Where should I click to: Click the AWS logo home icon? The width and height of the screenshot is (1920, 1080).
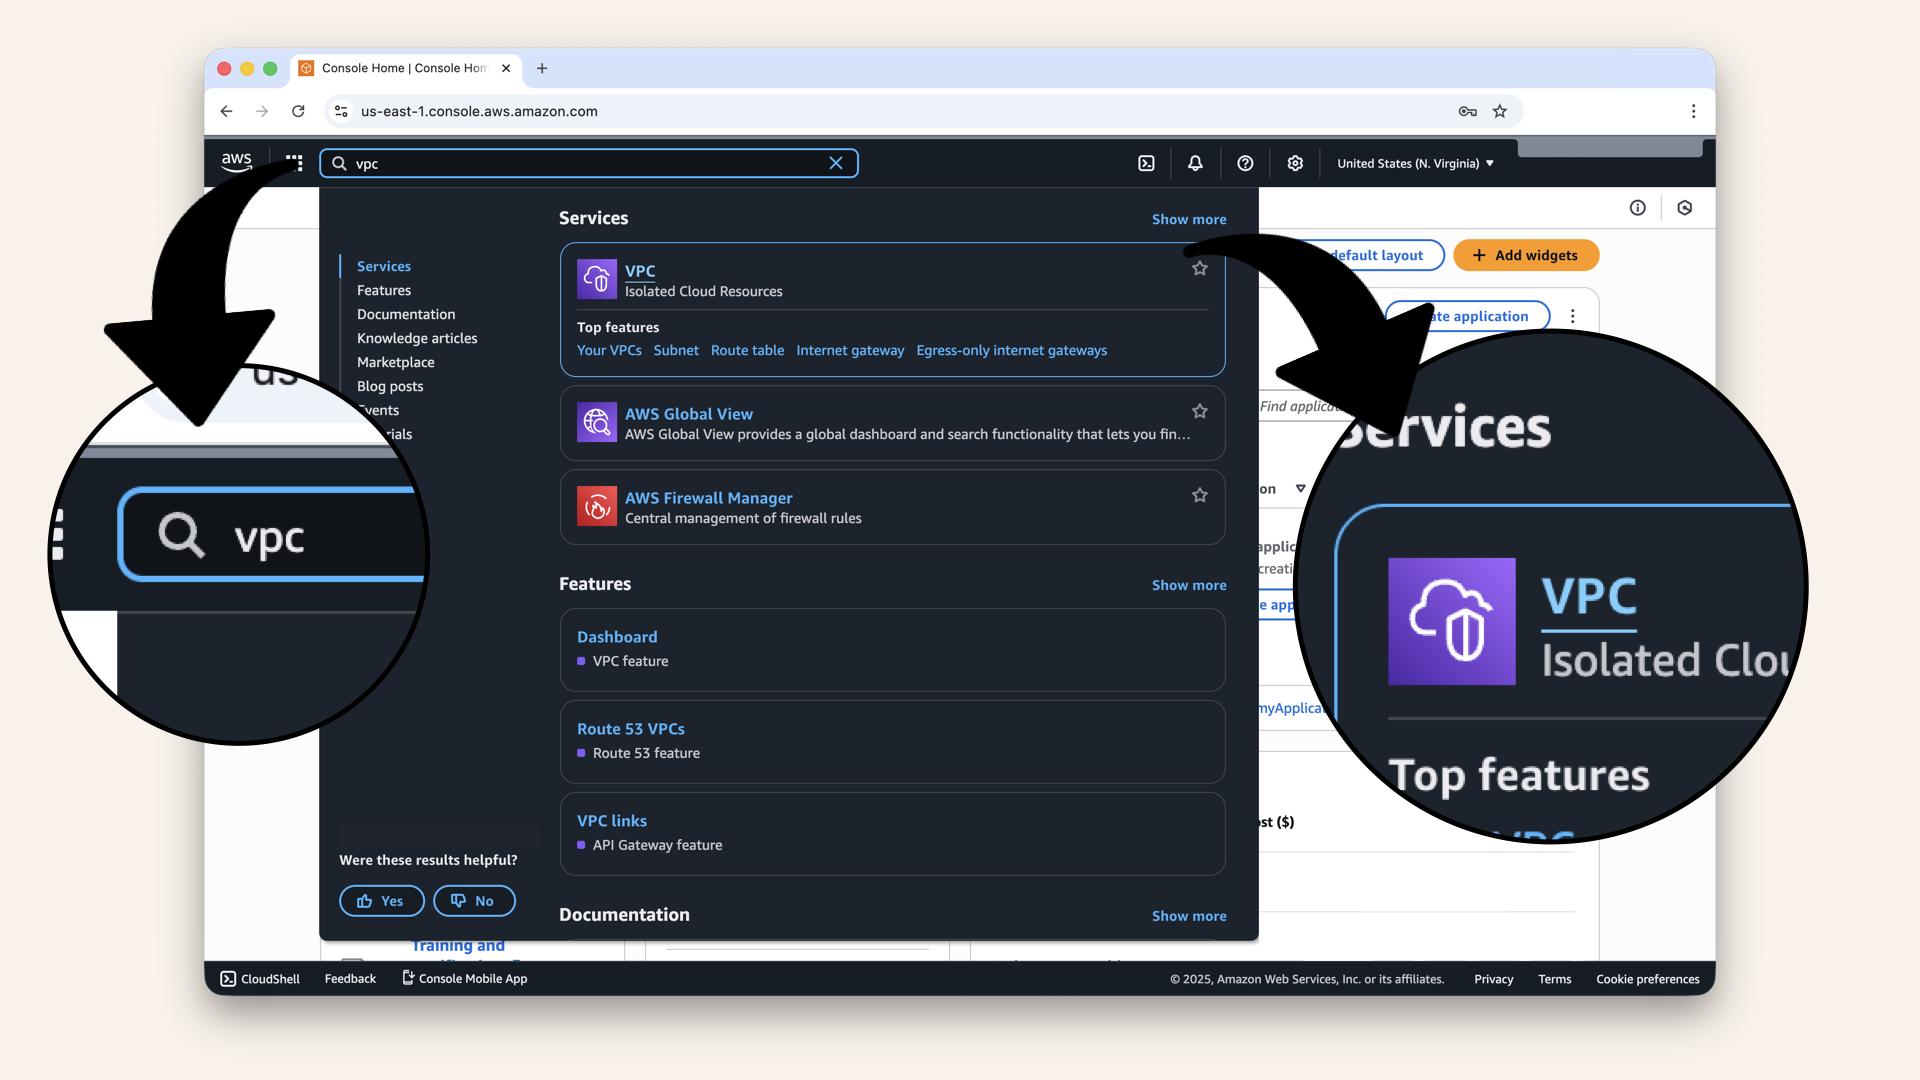pos(237,162)
